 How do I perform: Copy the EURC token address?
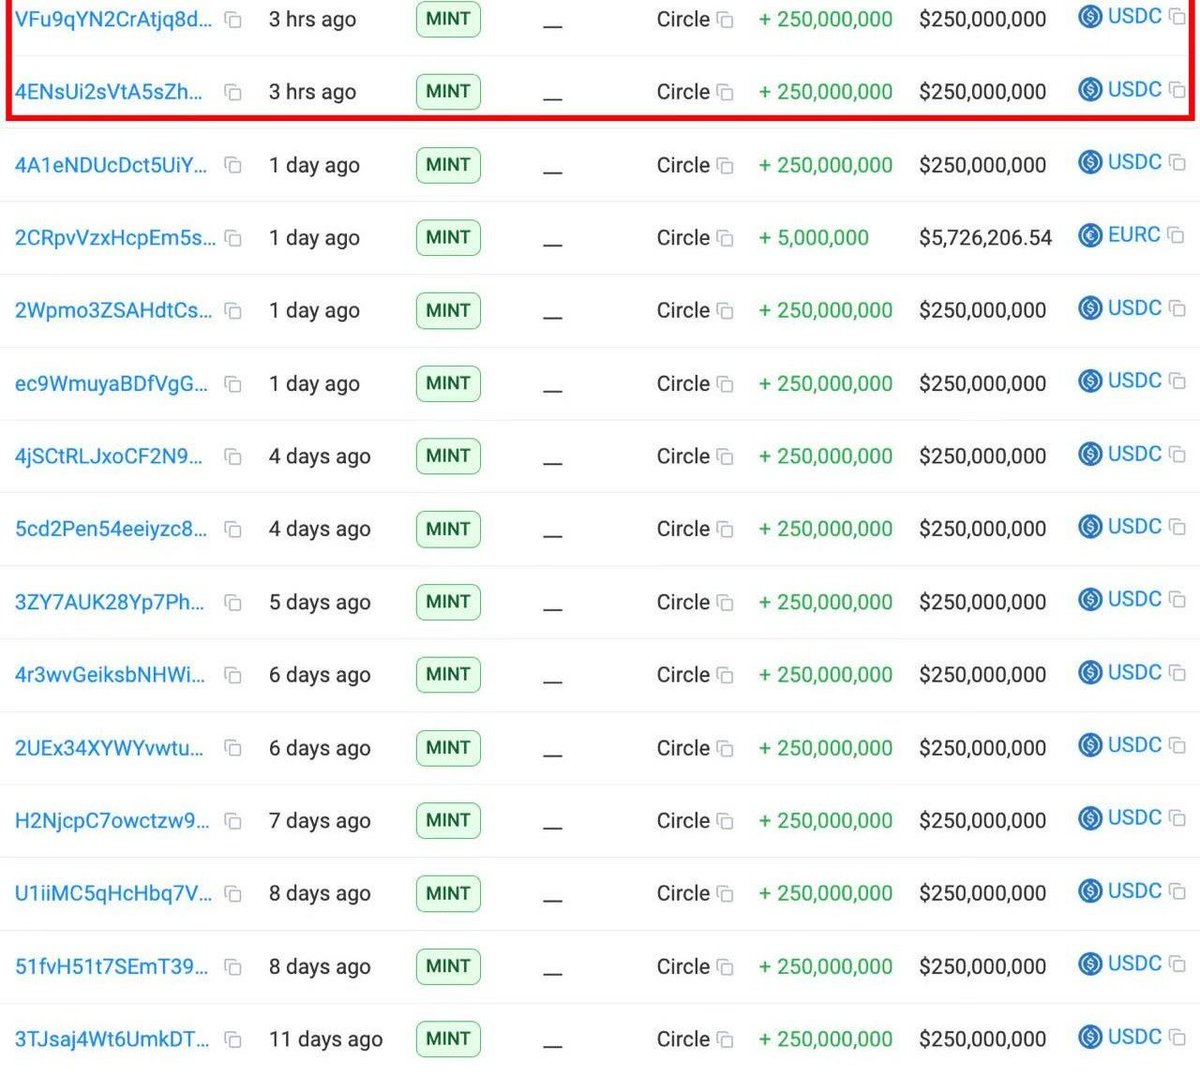(x=1176, y=236)
